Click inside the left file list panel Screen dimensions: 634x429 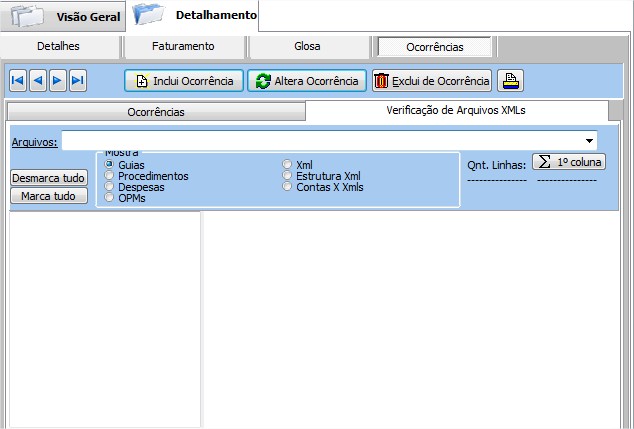105,318
